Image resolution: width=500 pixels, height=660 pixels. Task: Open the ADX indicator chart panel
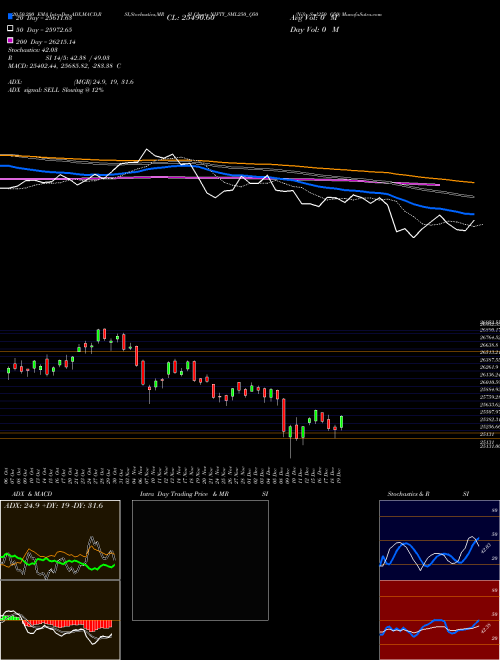point(60,540)
